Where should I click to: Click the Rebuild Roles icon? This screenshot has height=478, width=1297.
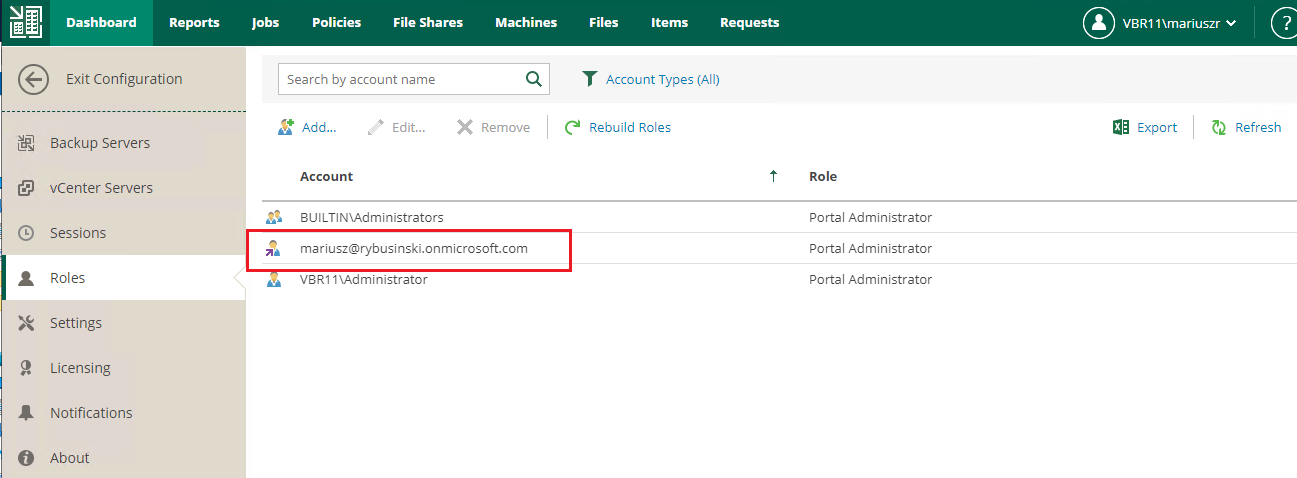[573, 128]
